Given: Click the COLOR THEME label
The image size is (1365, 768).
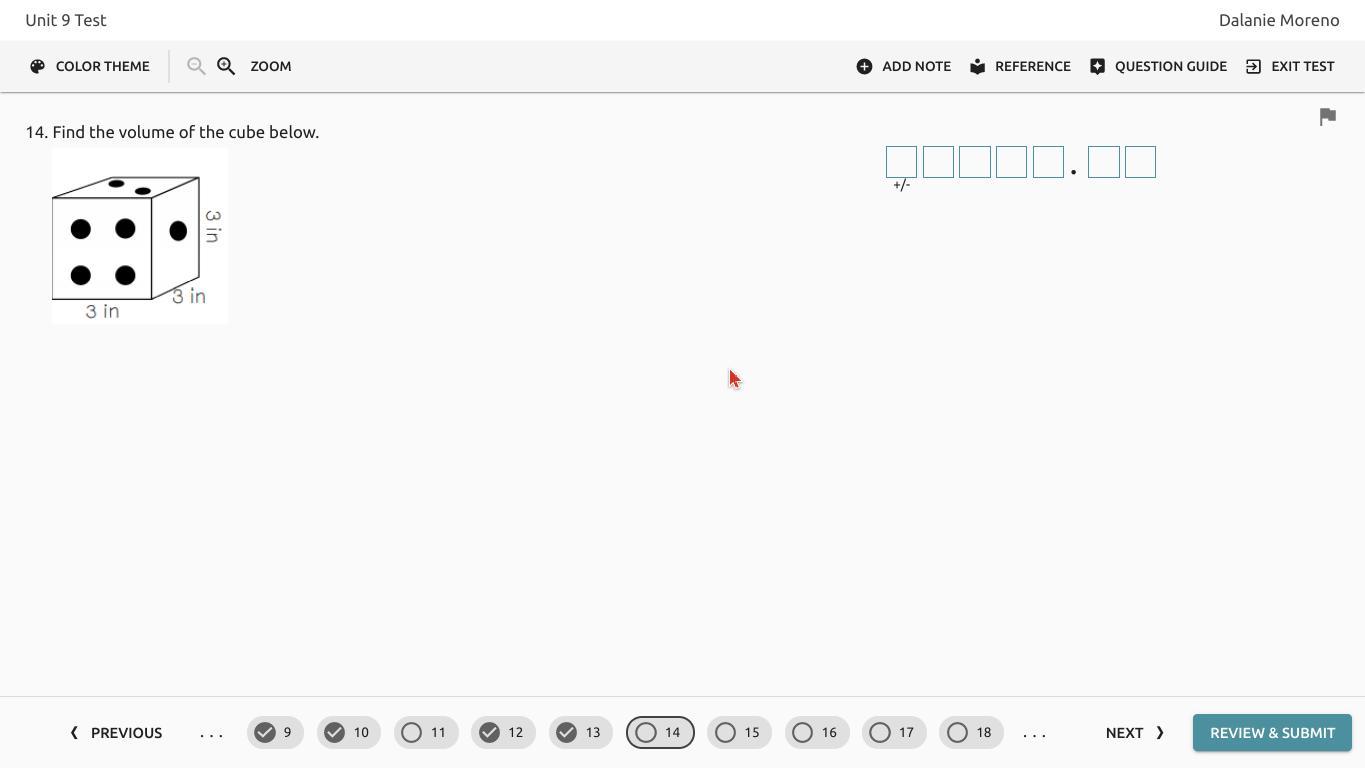Looking at the screenshot, I should tap(103, 66).
